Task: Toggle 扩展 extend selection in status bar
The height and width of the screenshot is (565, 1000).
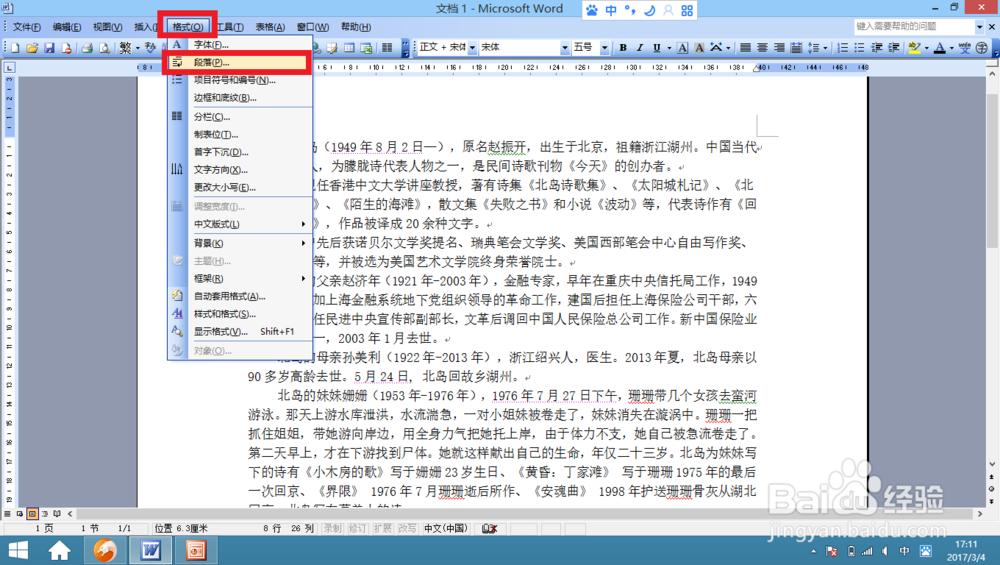Action: (x=382, y=529)
